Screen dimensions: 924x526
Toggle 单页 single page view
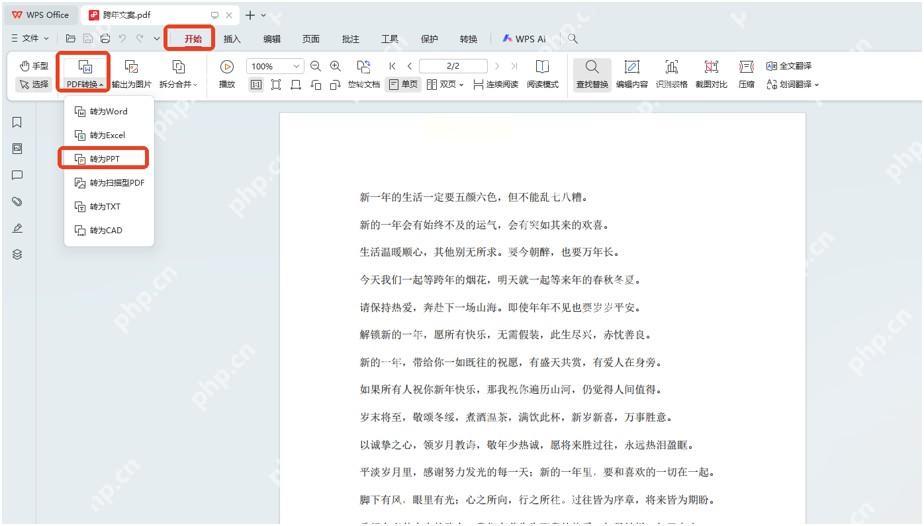pos(404,85)
